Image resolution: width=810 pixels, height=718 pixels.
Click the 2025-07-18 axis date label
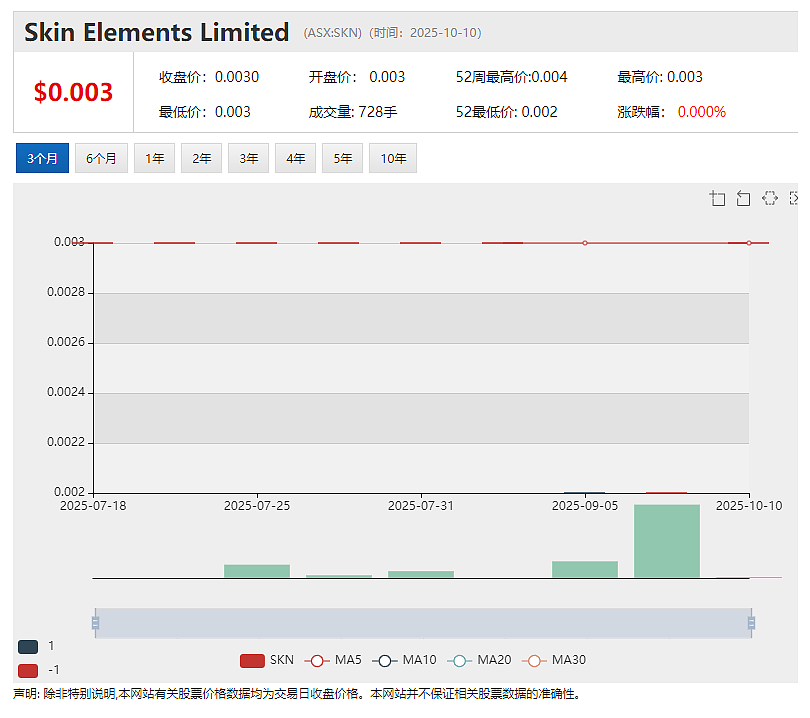[x=93, y=506]
